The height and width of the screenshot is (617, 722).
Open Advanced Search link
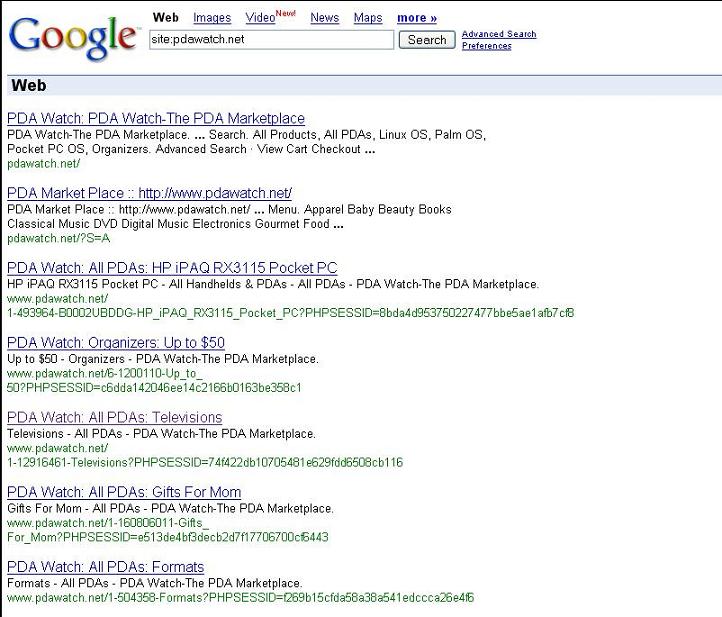(499, 34)
